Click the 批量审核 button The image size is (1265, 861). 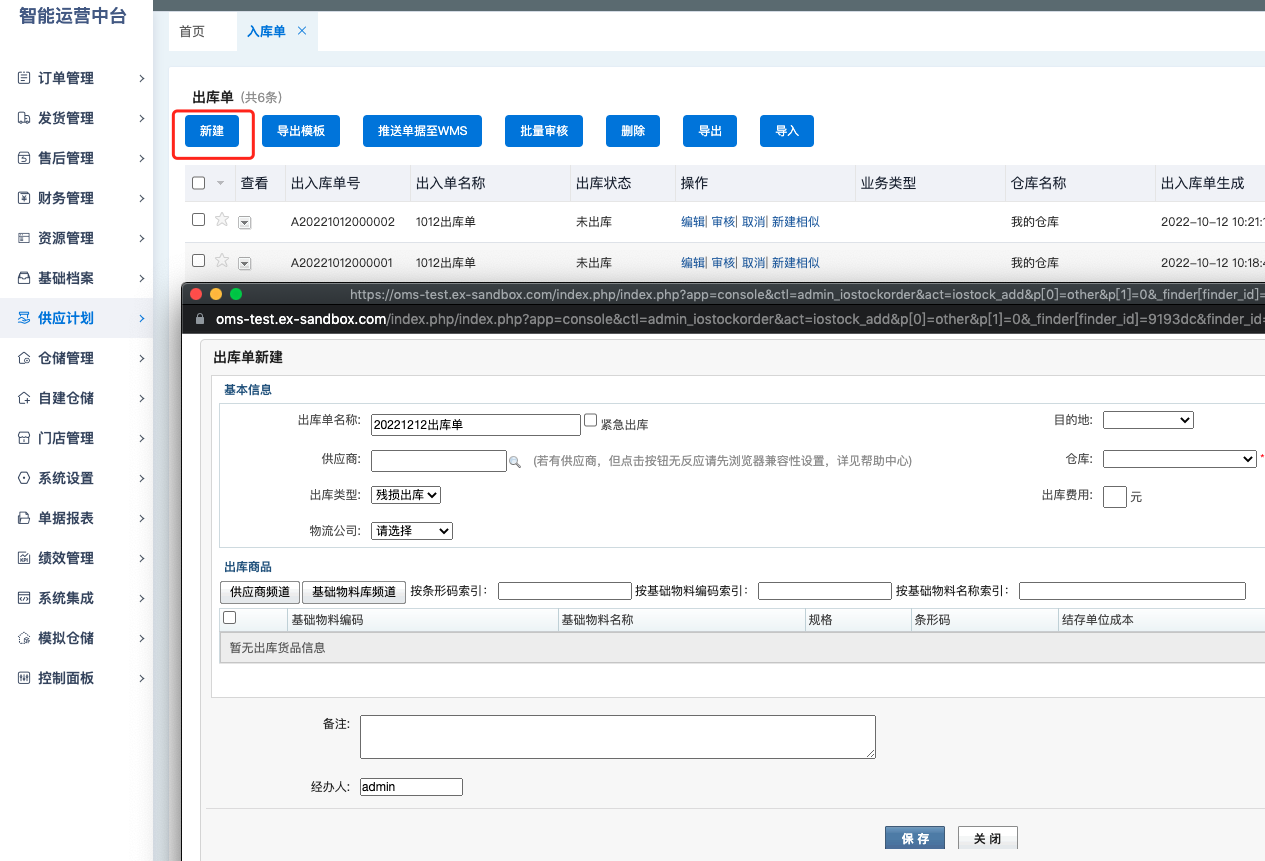coord(544,131)
